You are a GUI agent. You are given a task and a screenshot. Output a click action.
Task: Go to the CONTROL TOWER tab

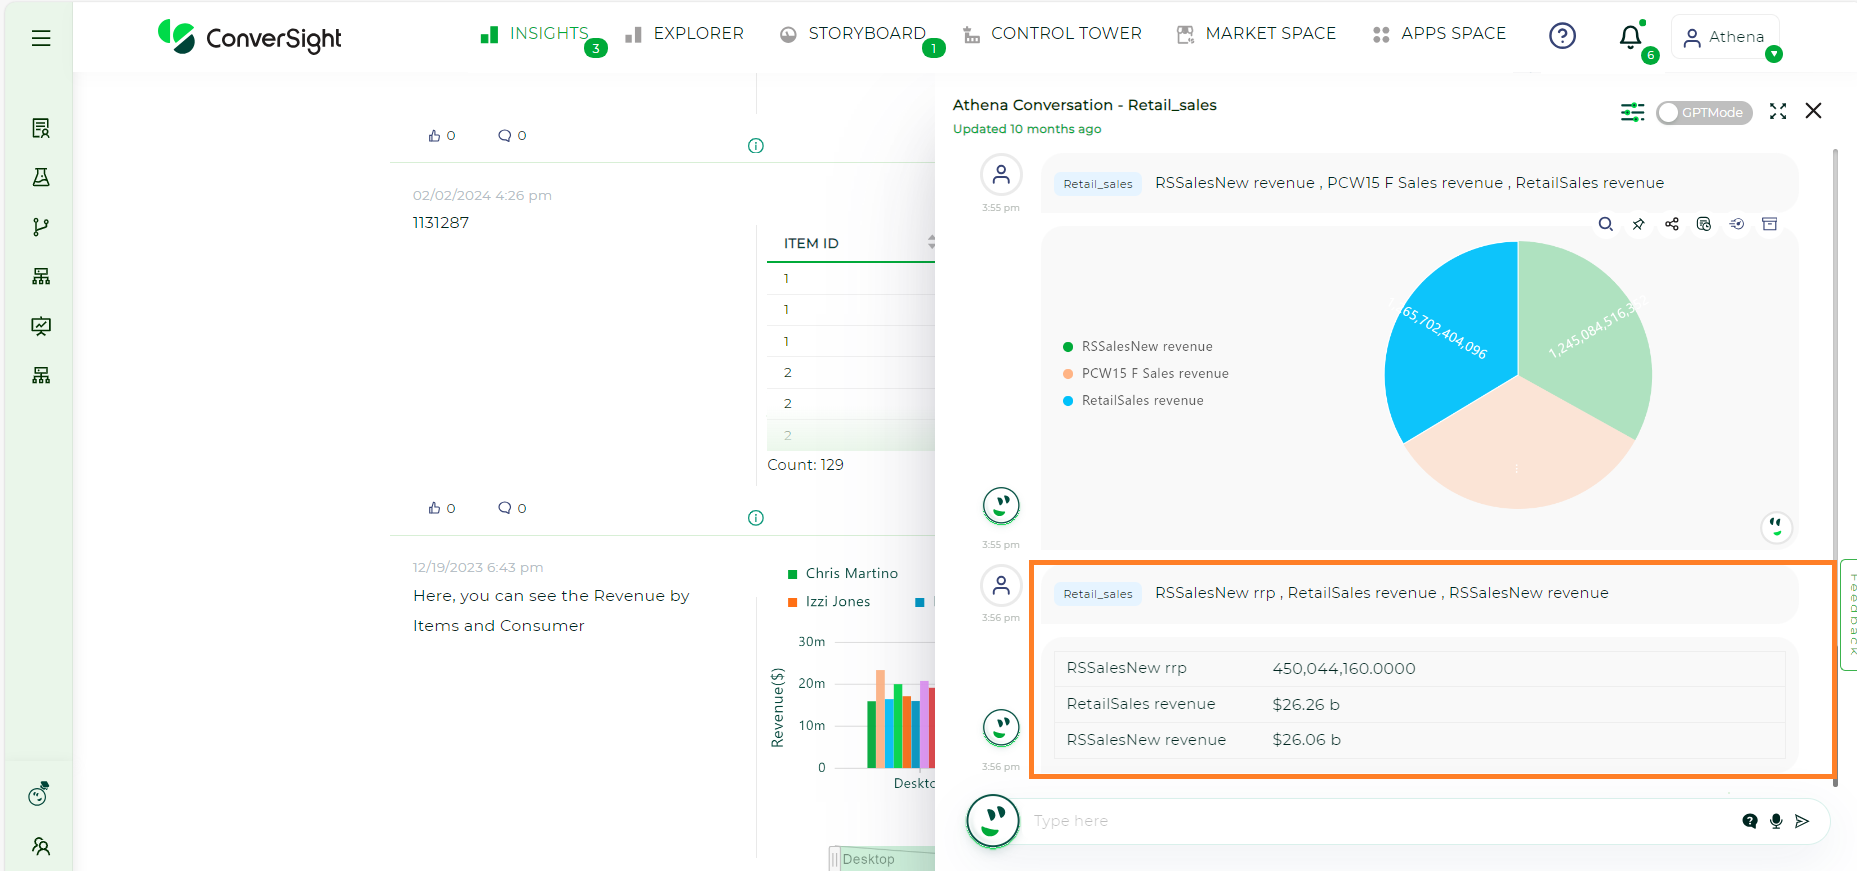coord(1052,34)
